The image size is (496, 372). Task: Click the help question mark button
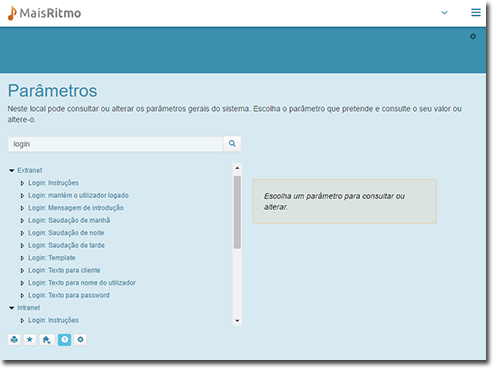coord(65,340)
